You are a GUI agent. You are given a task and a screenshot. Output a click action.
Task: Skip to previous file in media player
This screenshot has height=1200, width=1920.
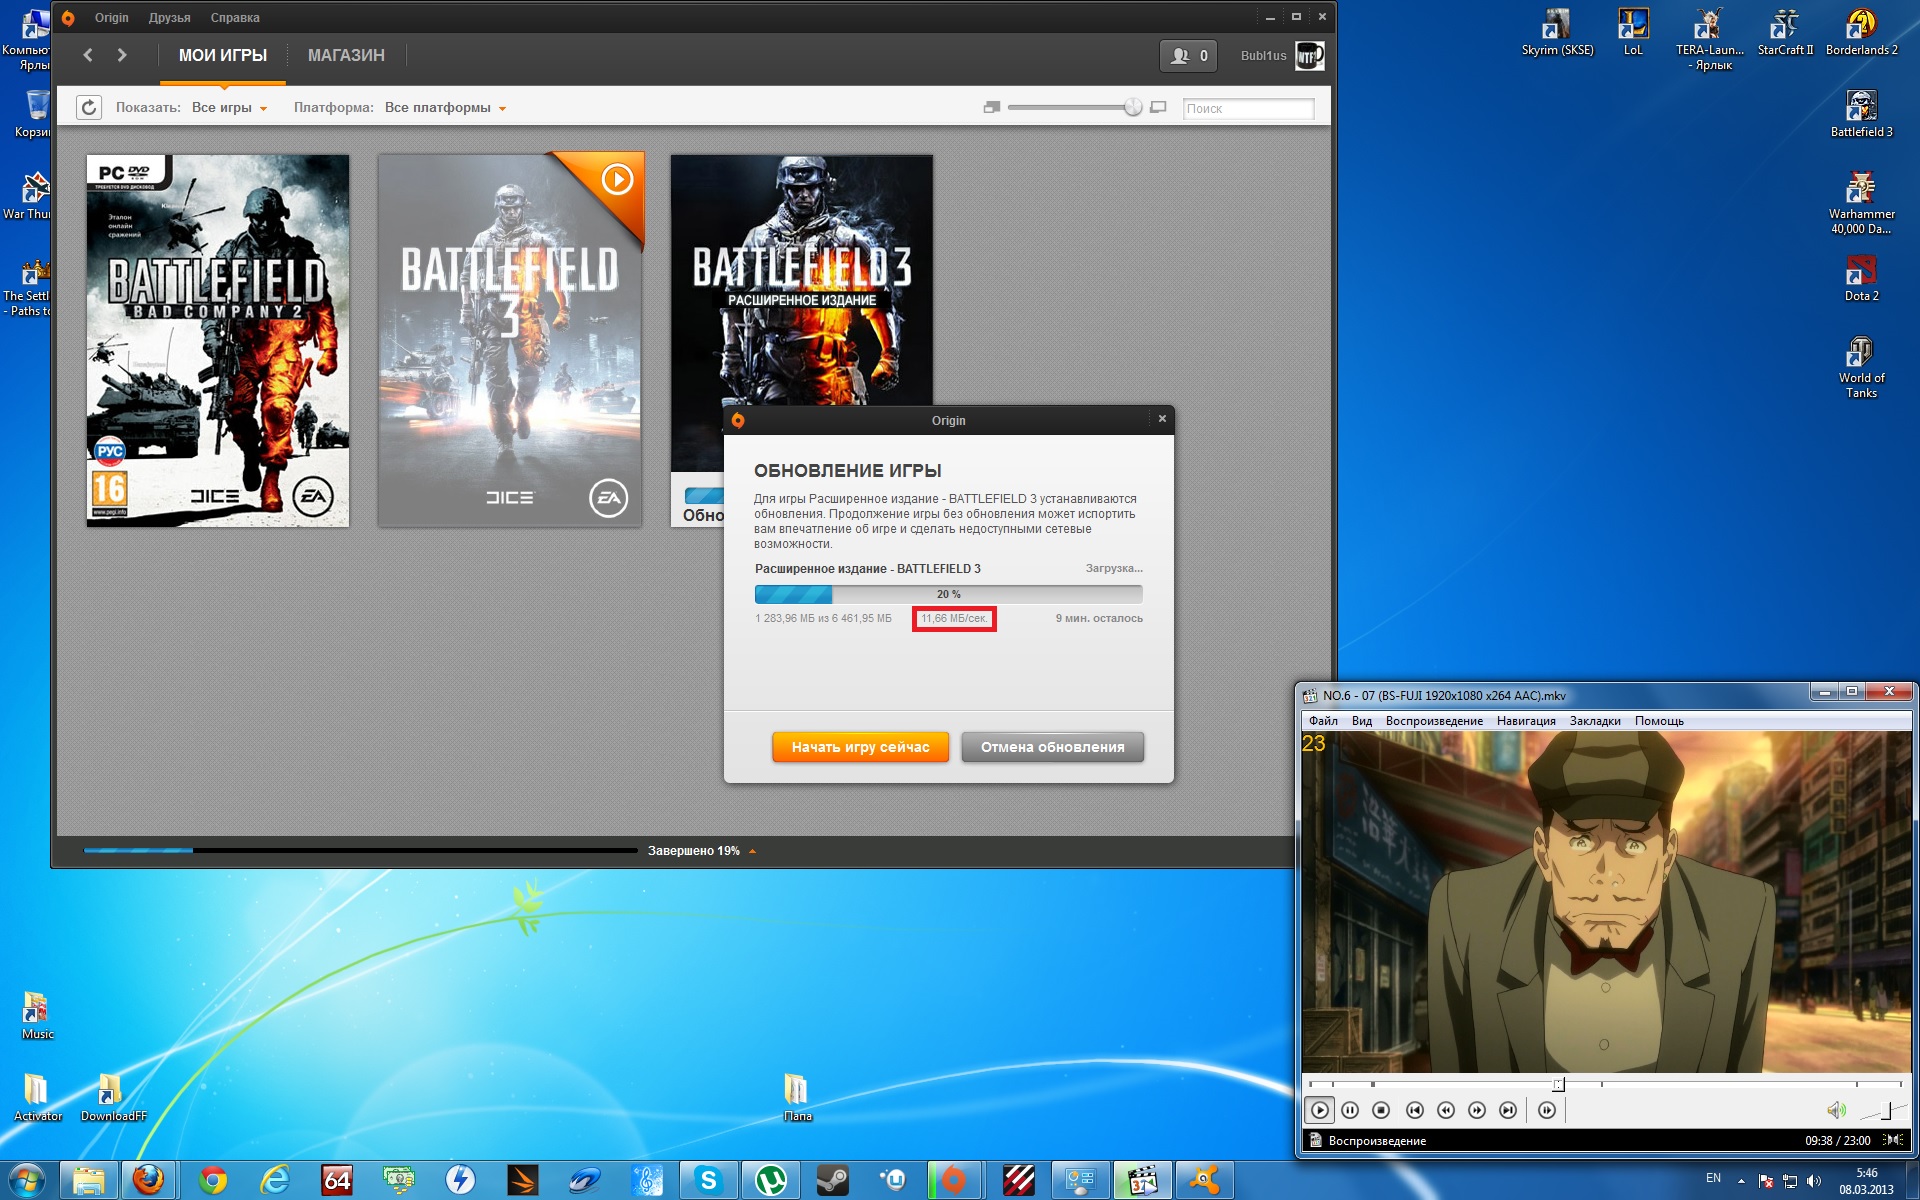point(1414,1110)
